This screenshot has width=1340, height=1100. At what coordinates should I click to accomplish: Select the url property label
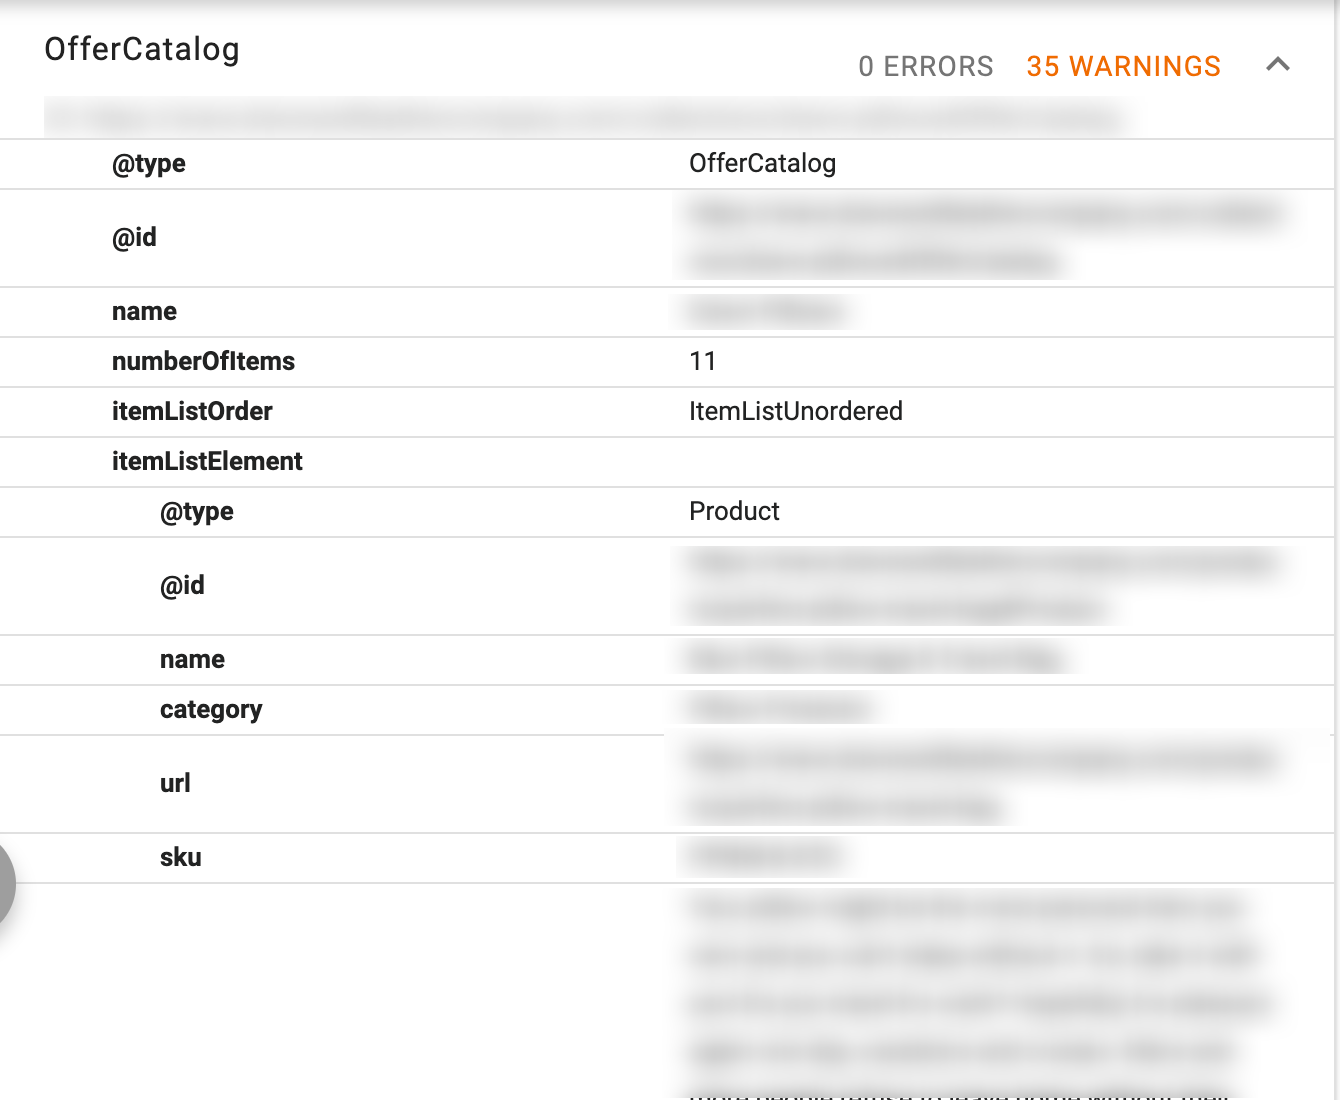pos(175,783)
